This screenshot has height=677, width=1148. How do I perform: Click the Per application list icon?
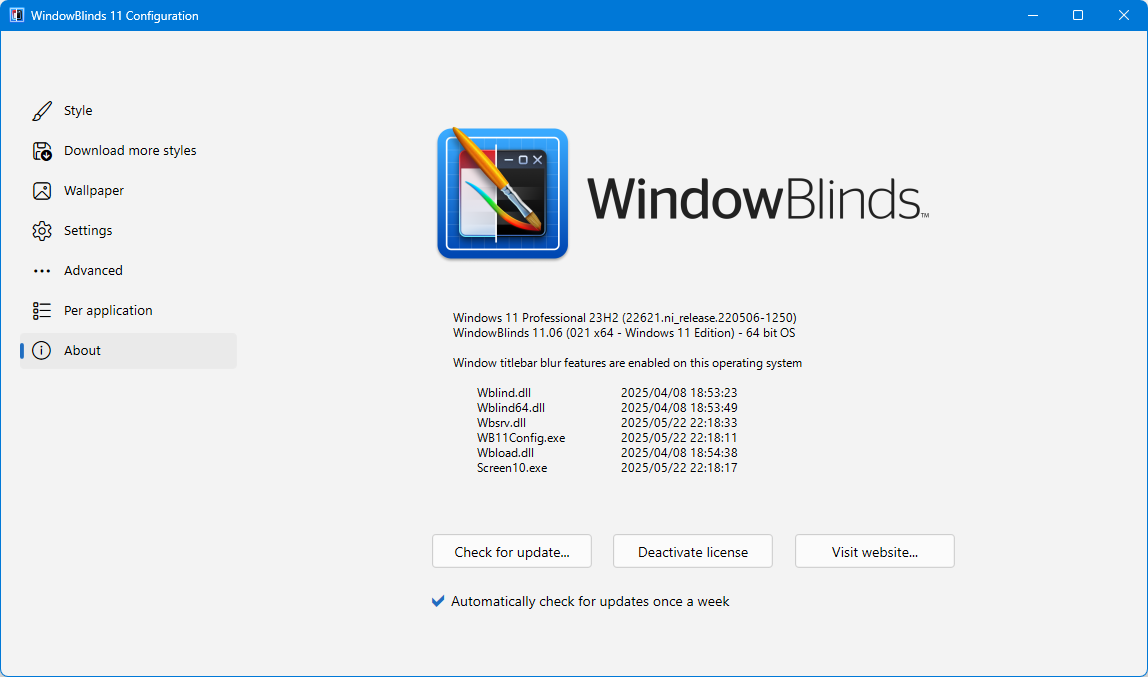point(42,310)
